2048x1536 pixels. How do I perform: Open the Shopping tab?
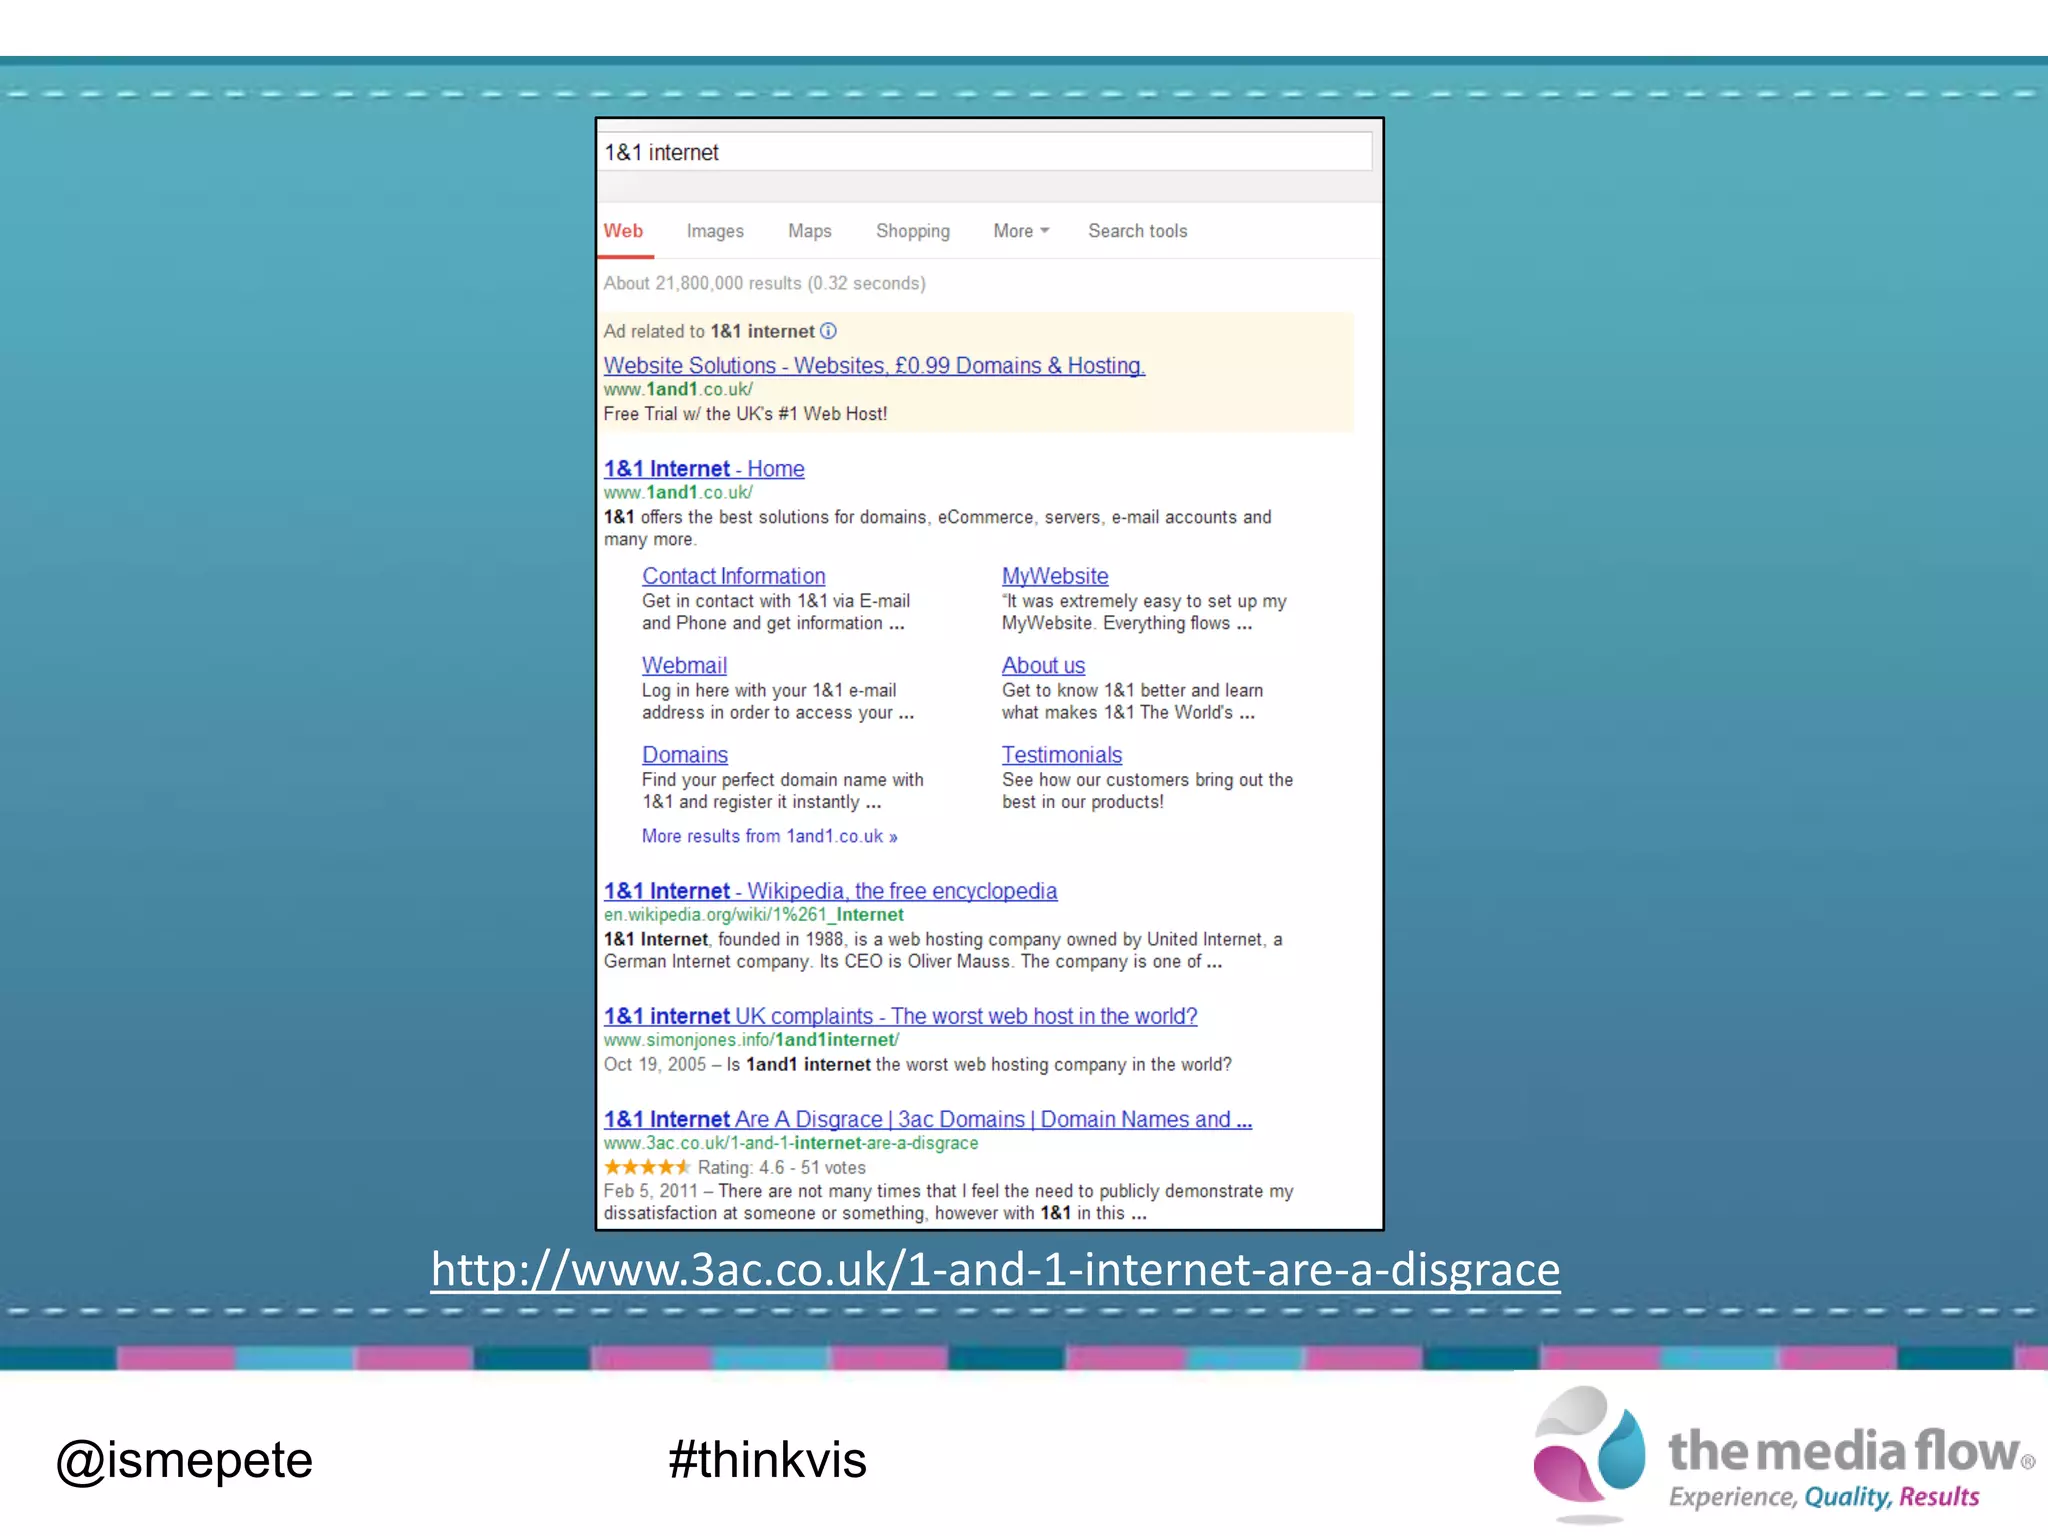point(913,231)
